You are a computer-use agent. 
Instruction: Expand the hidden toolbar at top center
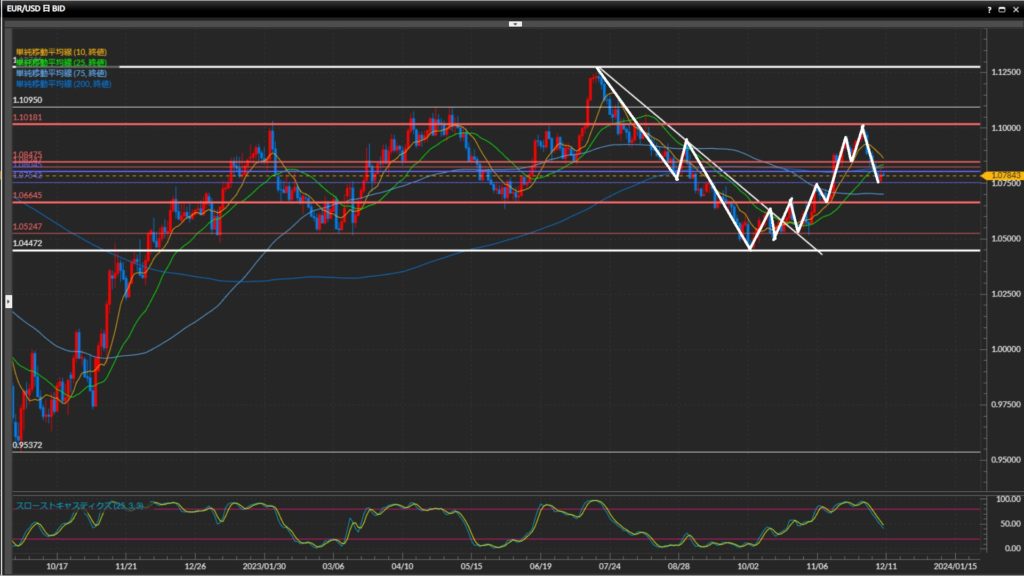click(515, 22)
